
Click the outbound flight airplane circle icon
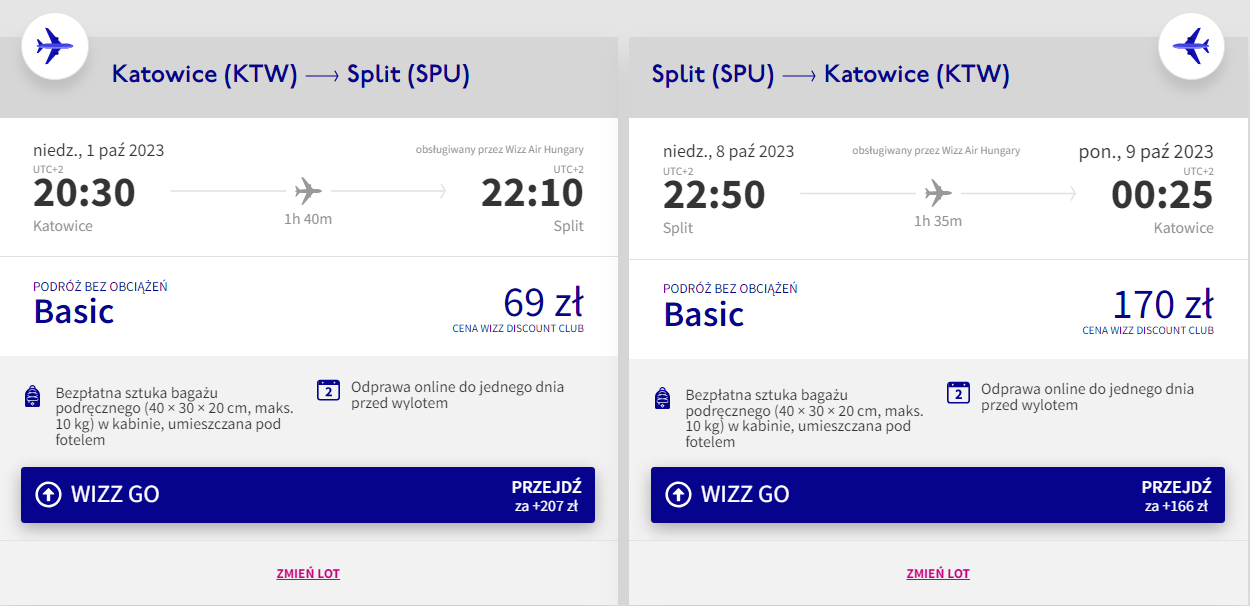[55, 45]
